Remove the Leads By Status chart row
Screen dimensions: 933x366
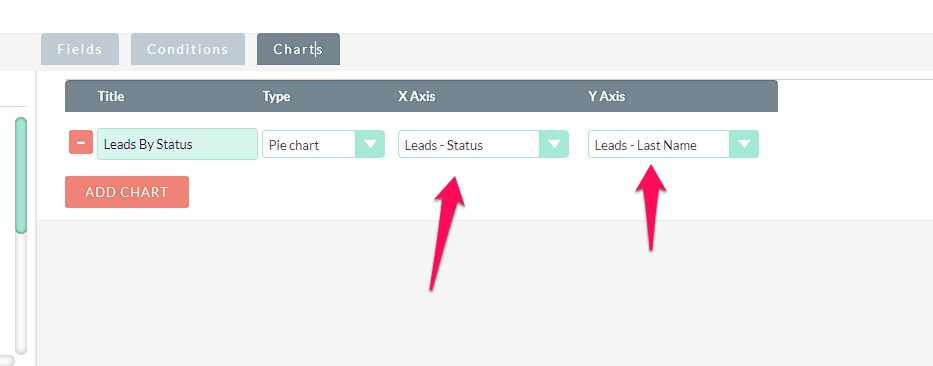[x=81, y=142]
